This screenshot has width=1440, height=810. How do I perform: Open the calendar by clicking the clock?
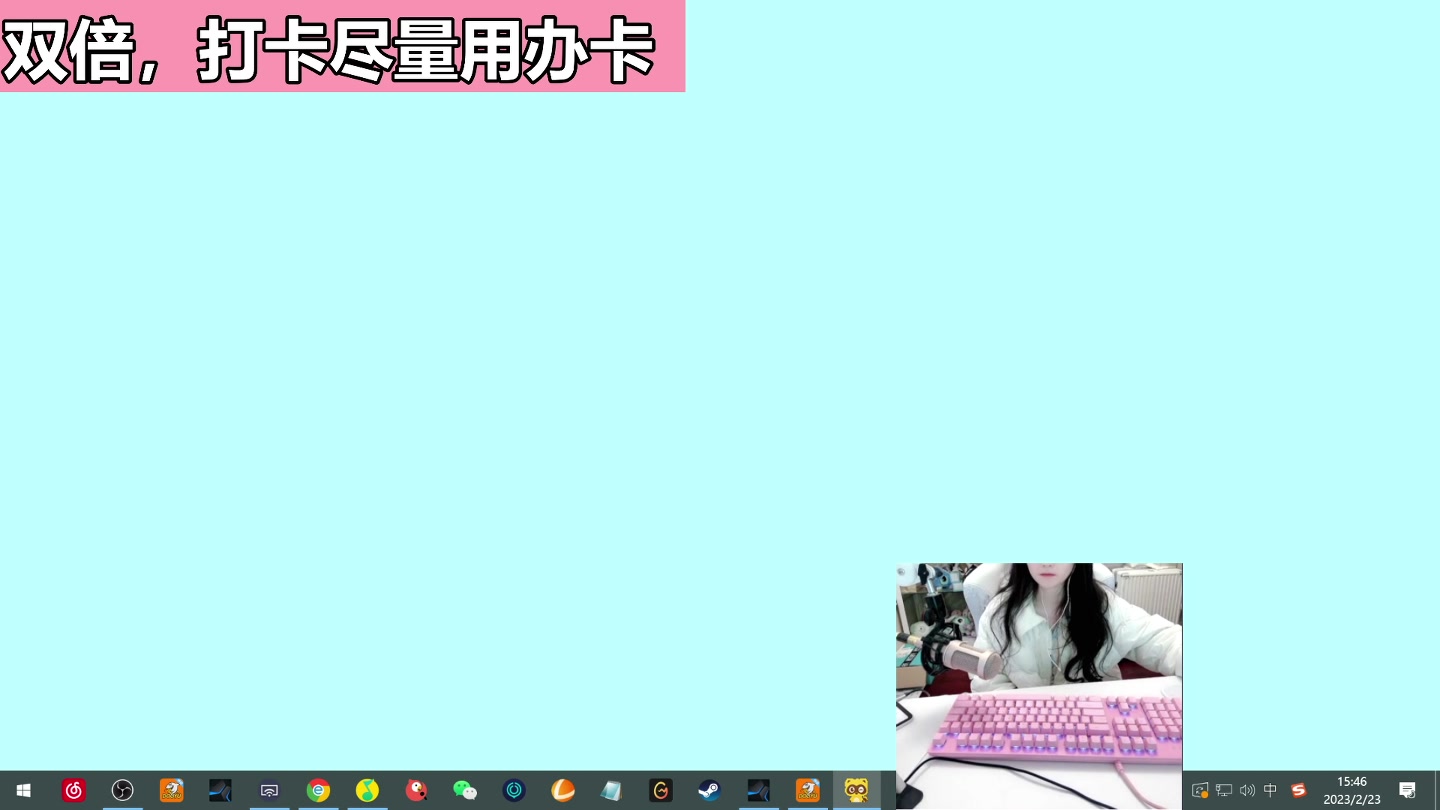coord(1352,790)
